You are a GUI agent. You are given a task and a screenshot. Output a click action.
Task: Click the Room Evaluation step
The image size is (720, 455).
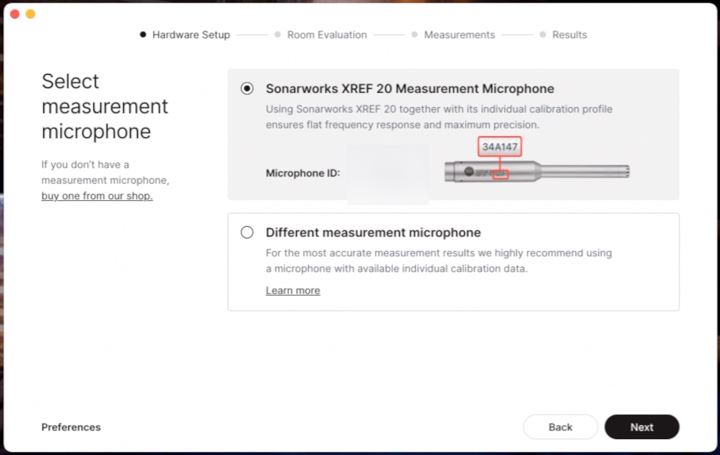point(321,35)
